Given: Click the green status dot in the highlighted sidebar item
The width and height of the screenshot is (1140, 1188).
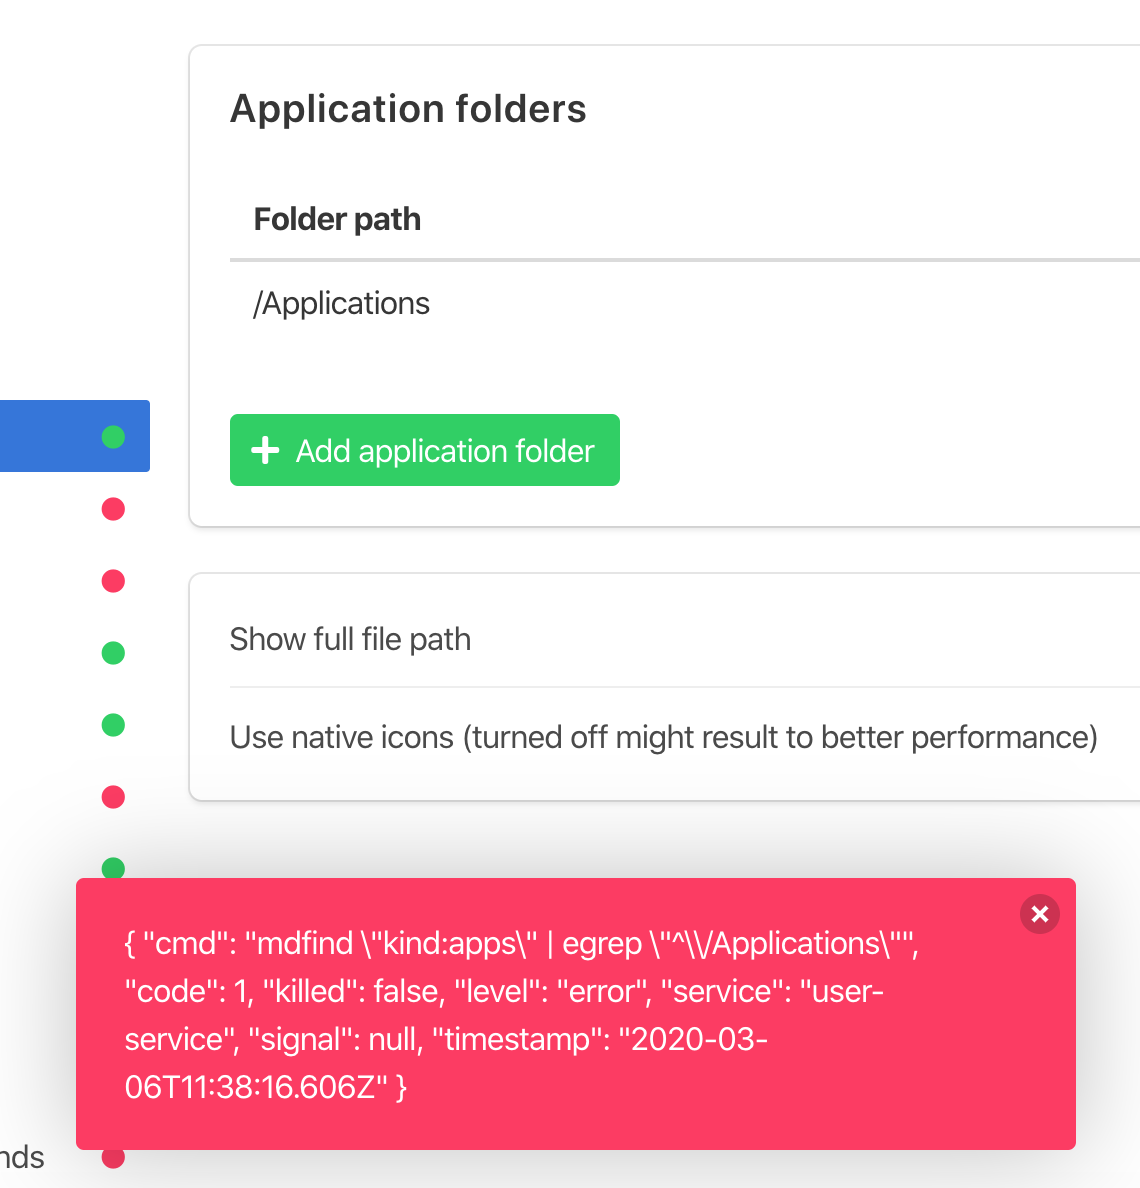Looking at the screenshot, I should coord(113,436).
